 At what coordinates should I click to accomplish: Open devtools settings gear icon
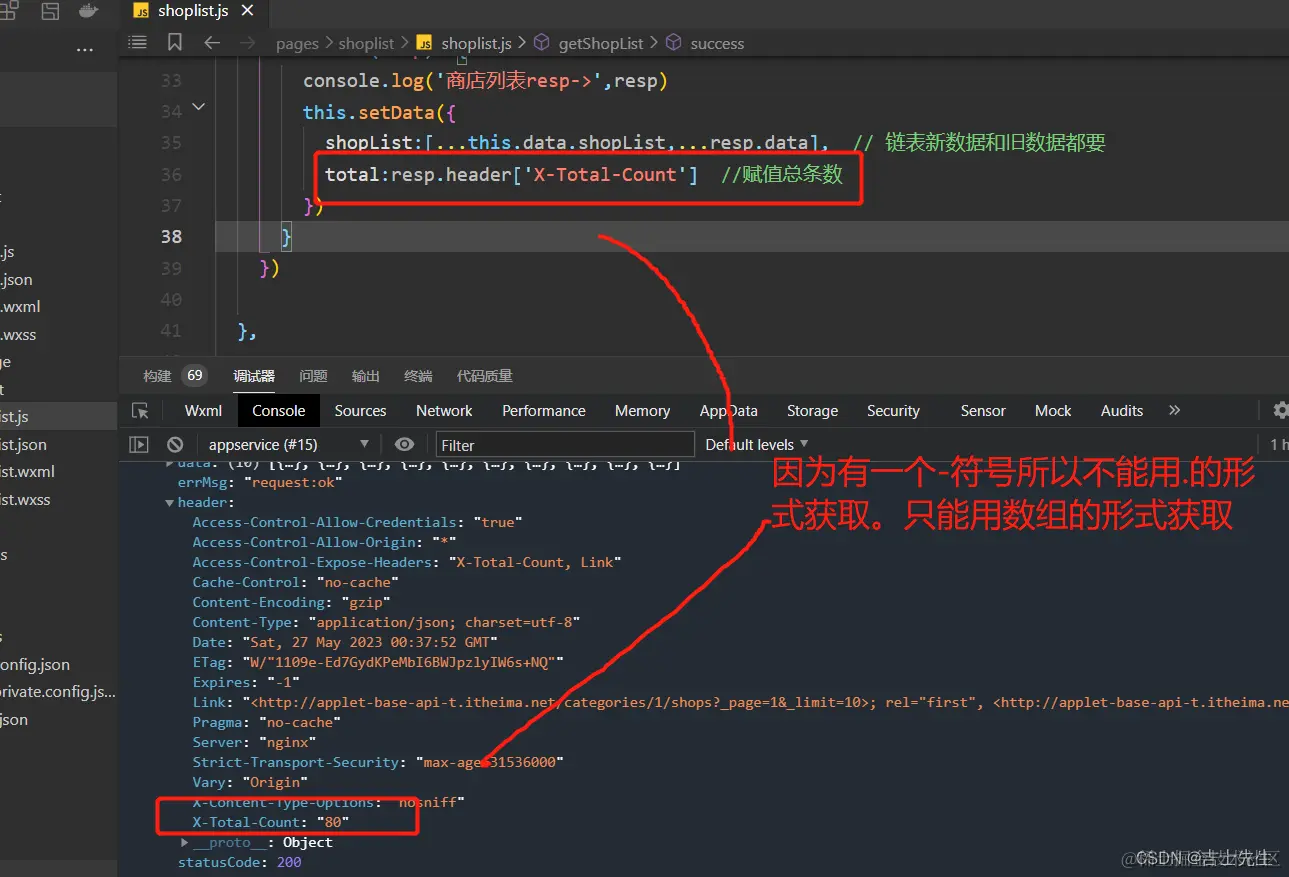1280,411
